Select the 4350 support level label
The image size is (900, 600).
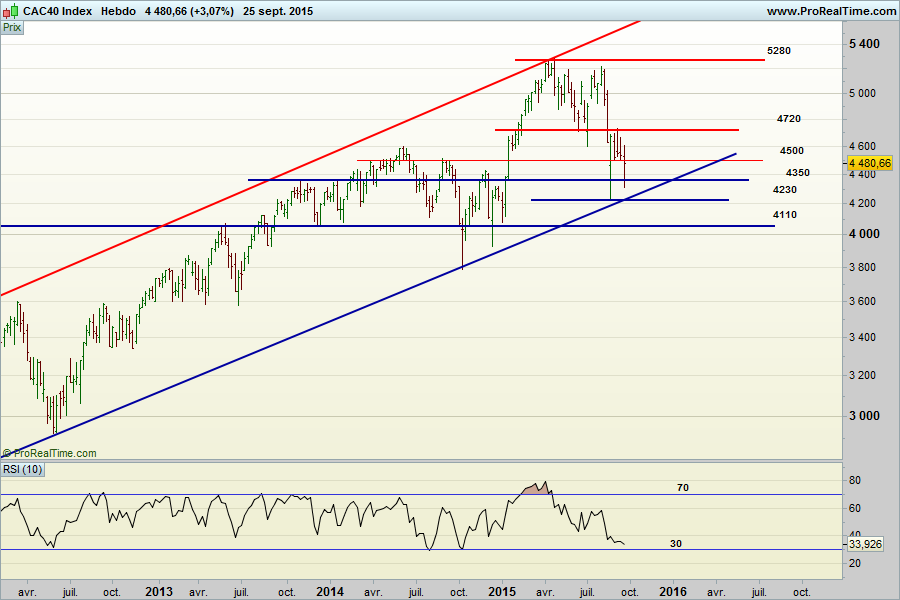[x=797, y=173]
